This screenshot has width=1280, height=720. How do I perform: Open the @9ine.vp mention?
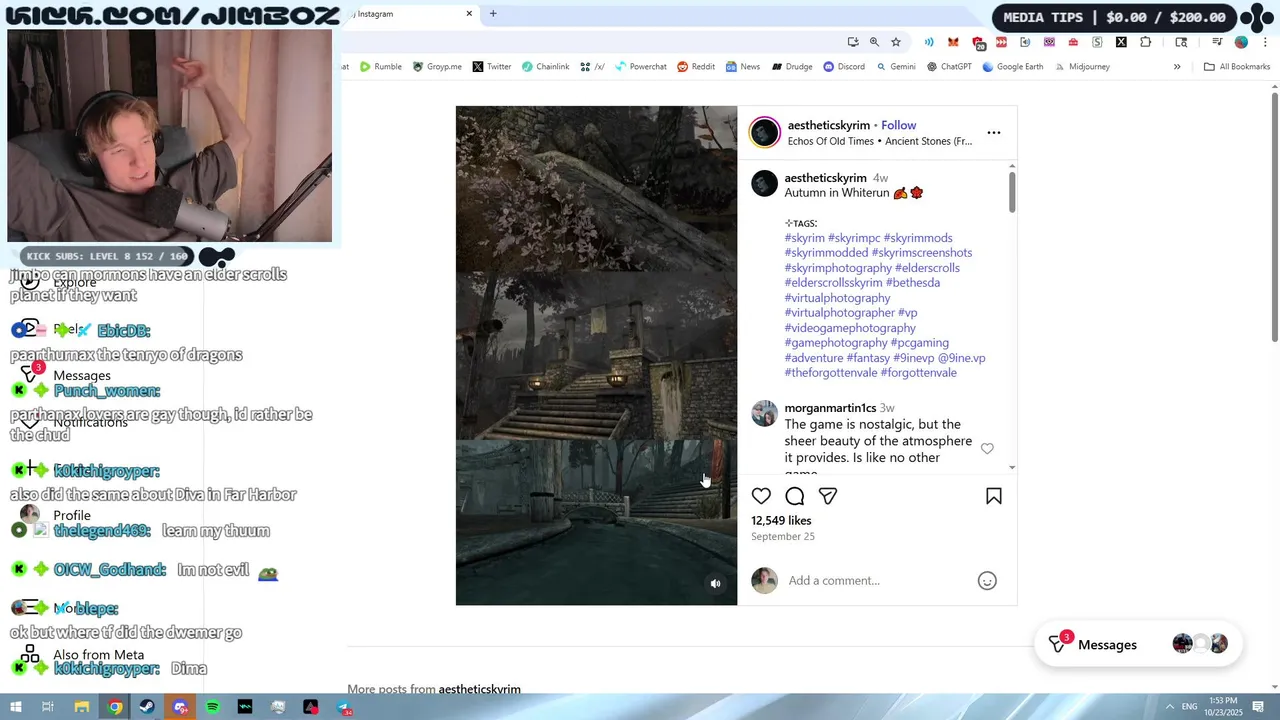pos(961,358)
